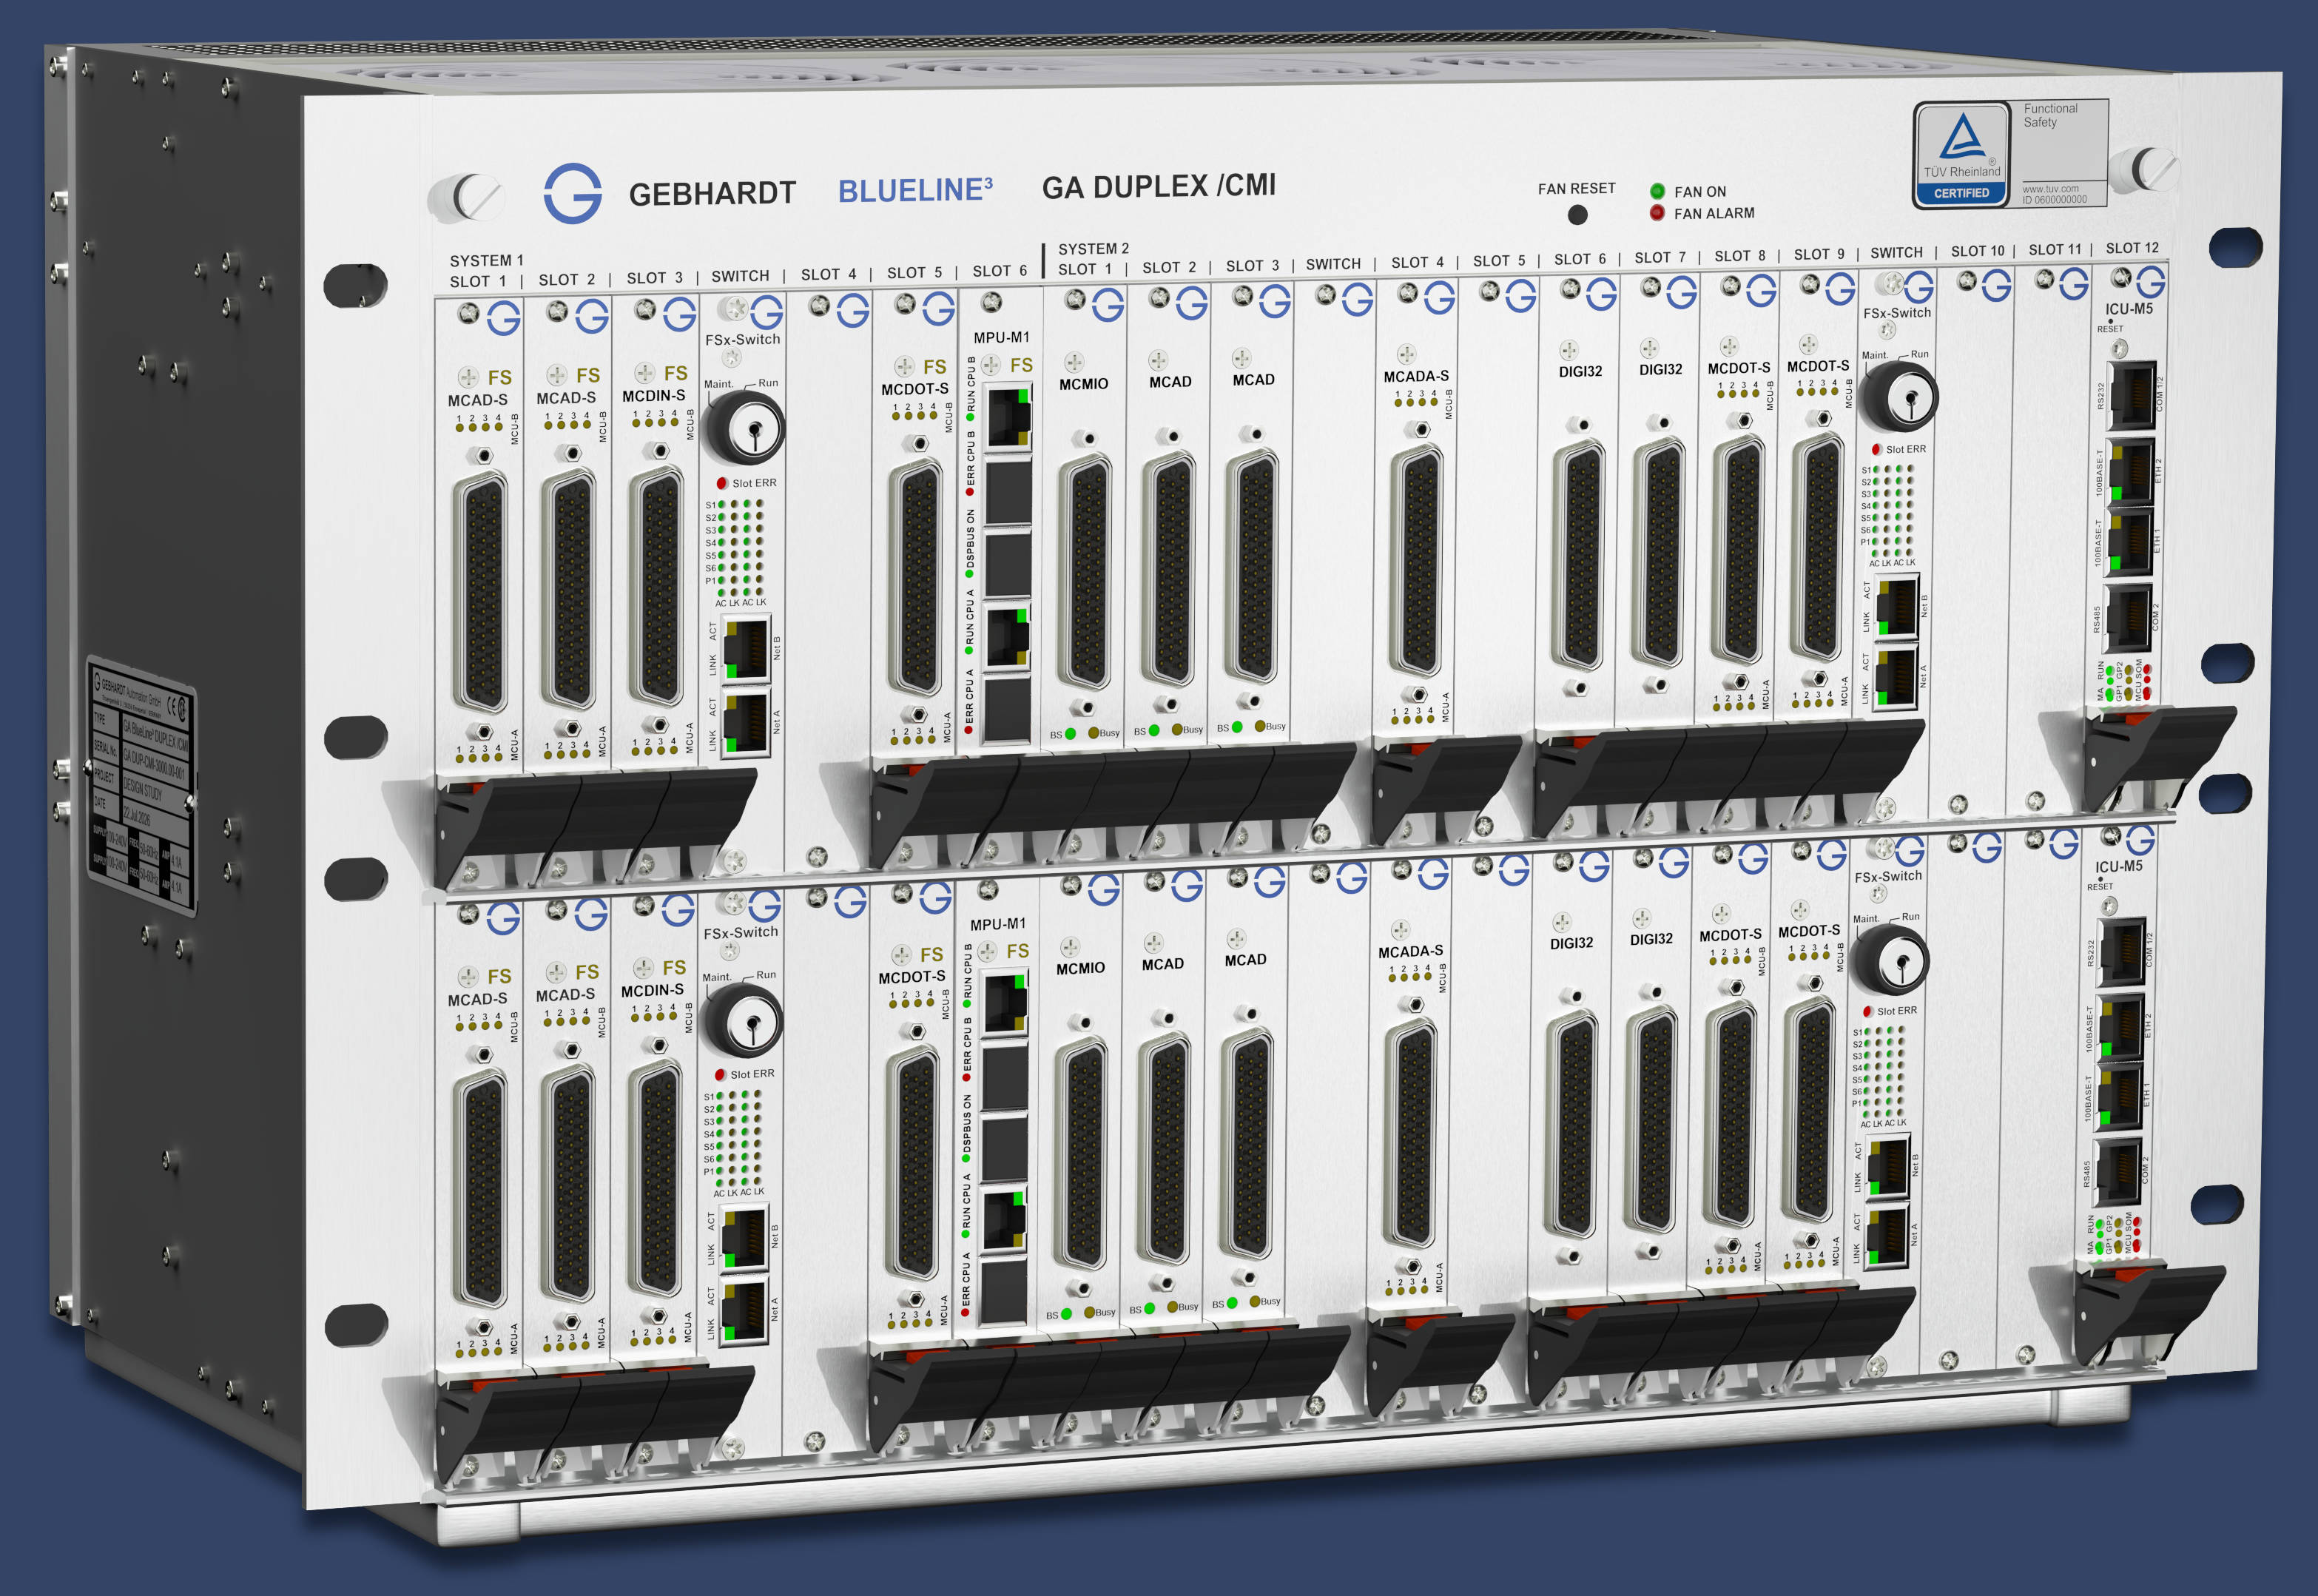Click the upper MPU-M1 DSPBUS ON green LED
This screenshot has width=2318, height=1596.
969,575
